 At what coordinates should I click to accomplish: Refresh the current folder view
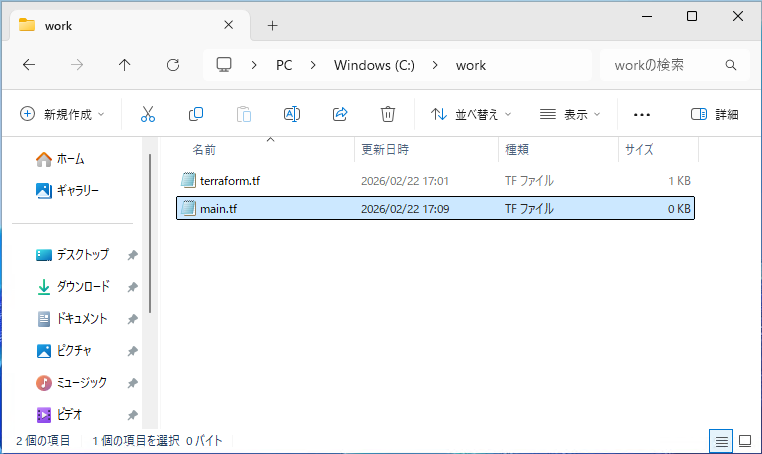point(173,65)
